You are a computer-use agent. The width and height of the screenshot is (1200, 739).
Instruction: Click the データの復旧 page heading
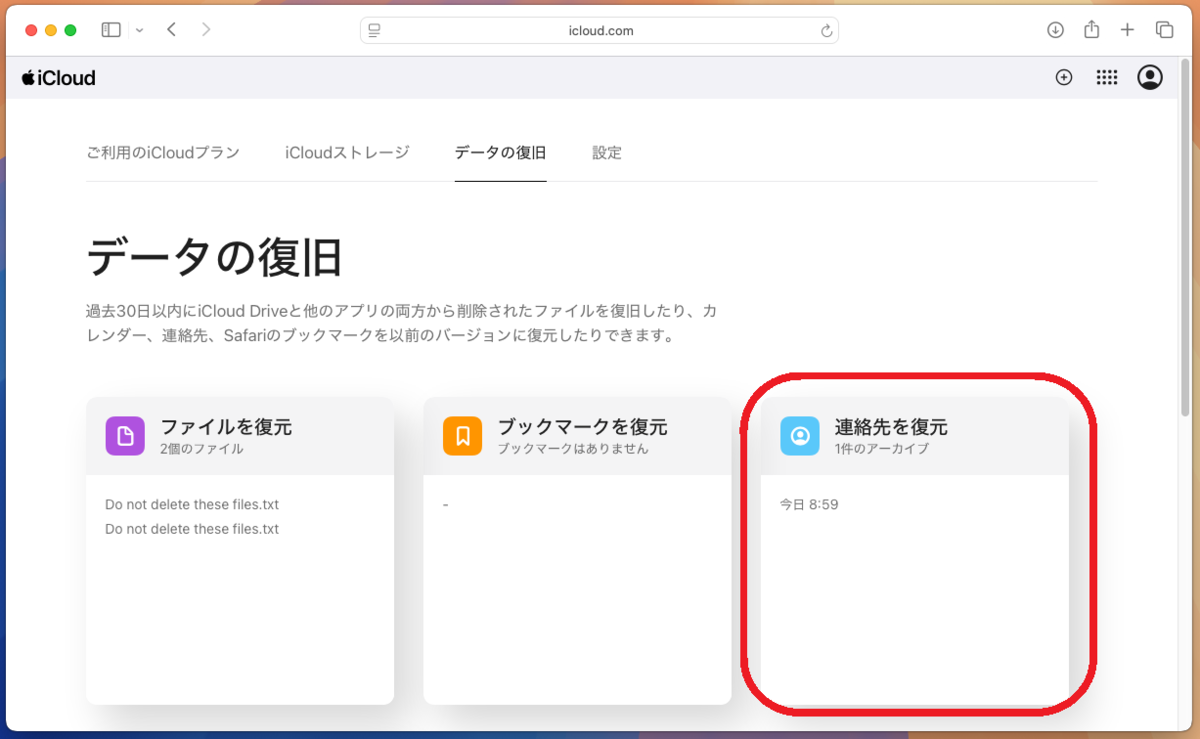[x=215, y=258]
